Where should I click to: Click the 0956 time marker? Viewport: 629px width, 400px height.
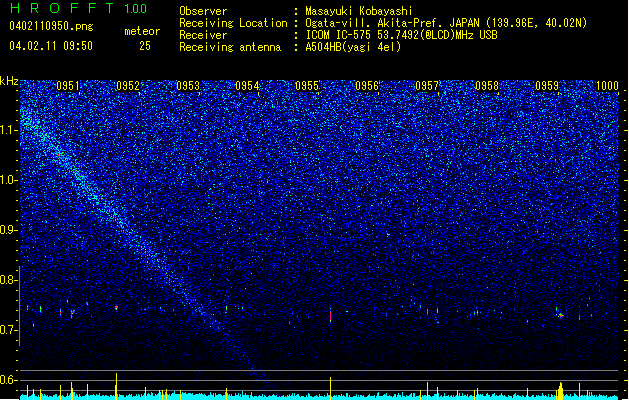pos(367,85)
